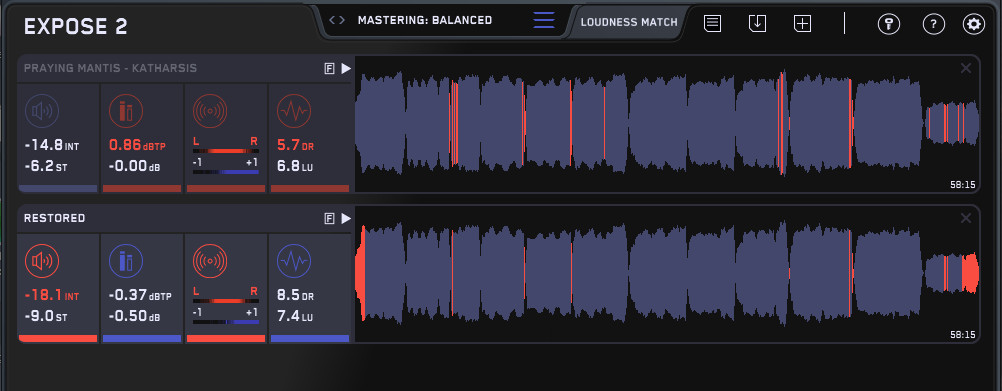This screenshot has height=391, width=1002.
Task: Switch preset using the arrows beside Mastering: Balanced
Action: (337, 20)
